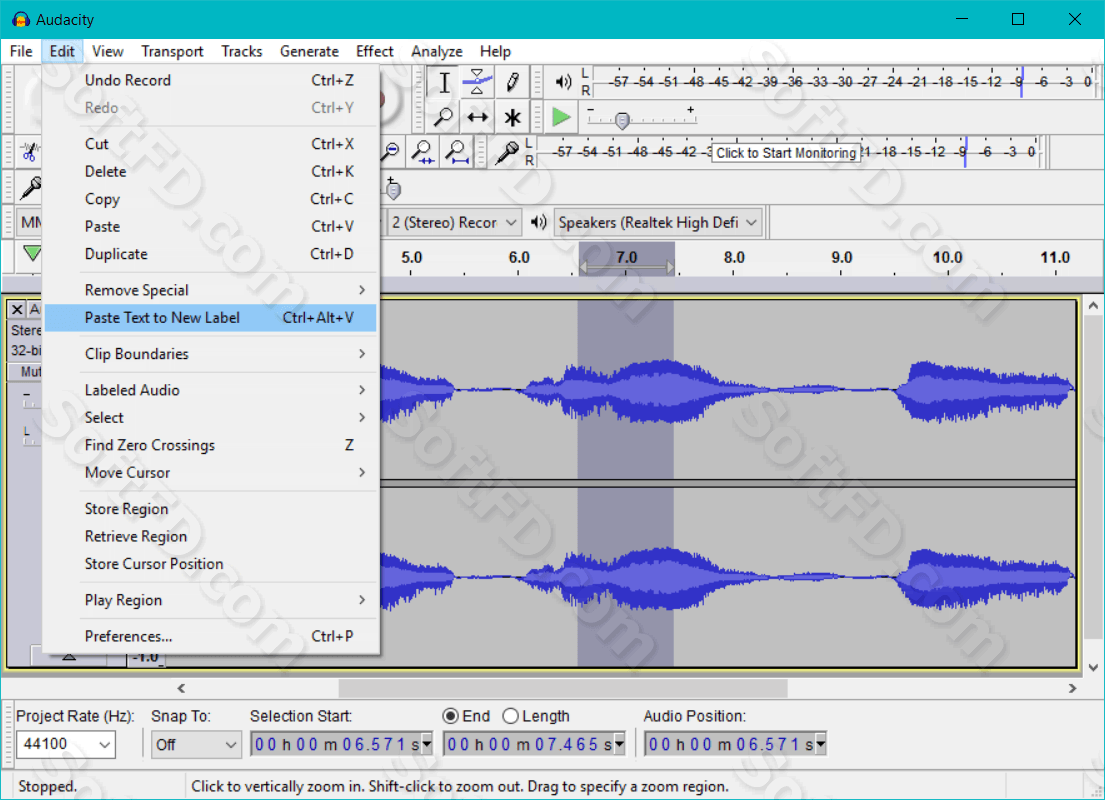Expand the Clip Boundaries submenu
The image size is (1105, 800).
coord(211,354)
